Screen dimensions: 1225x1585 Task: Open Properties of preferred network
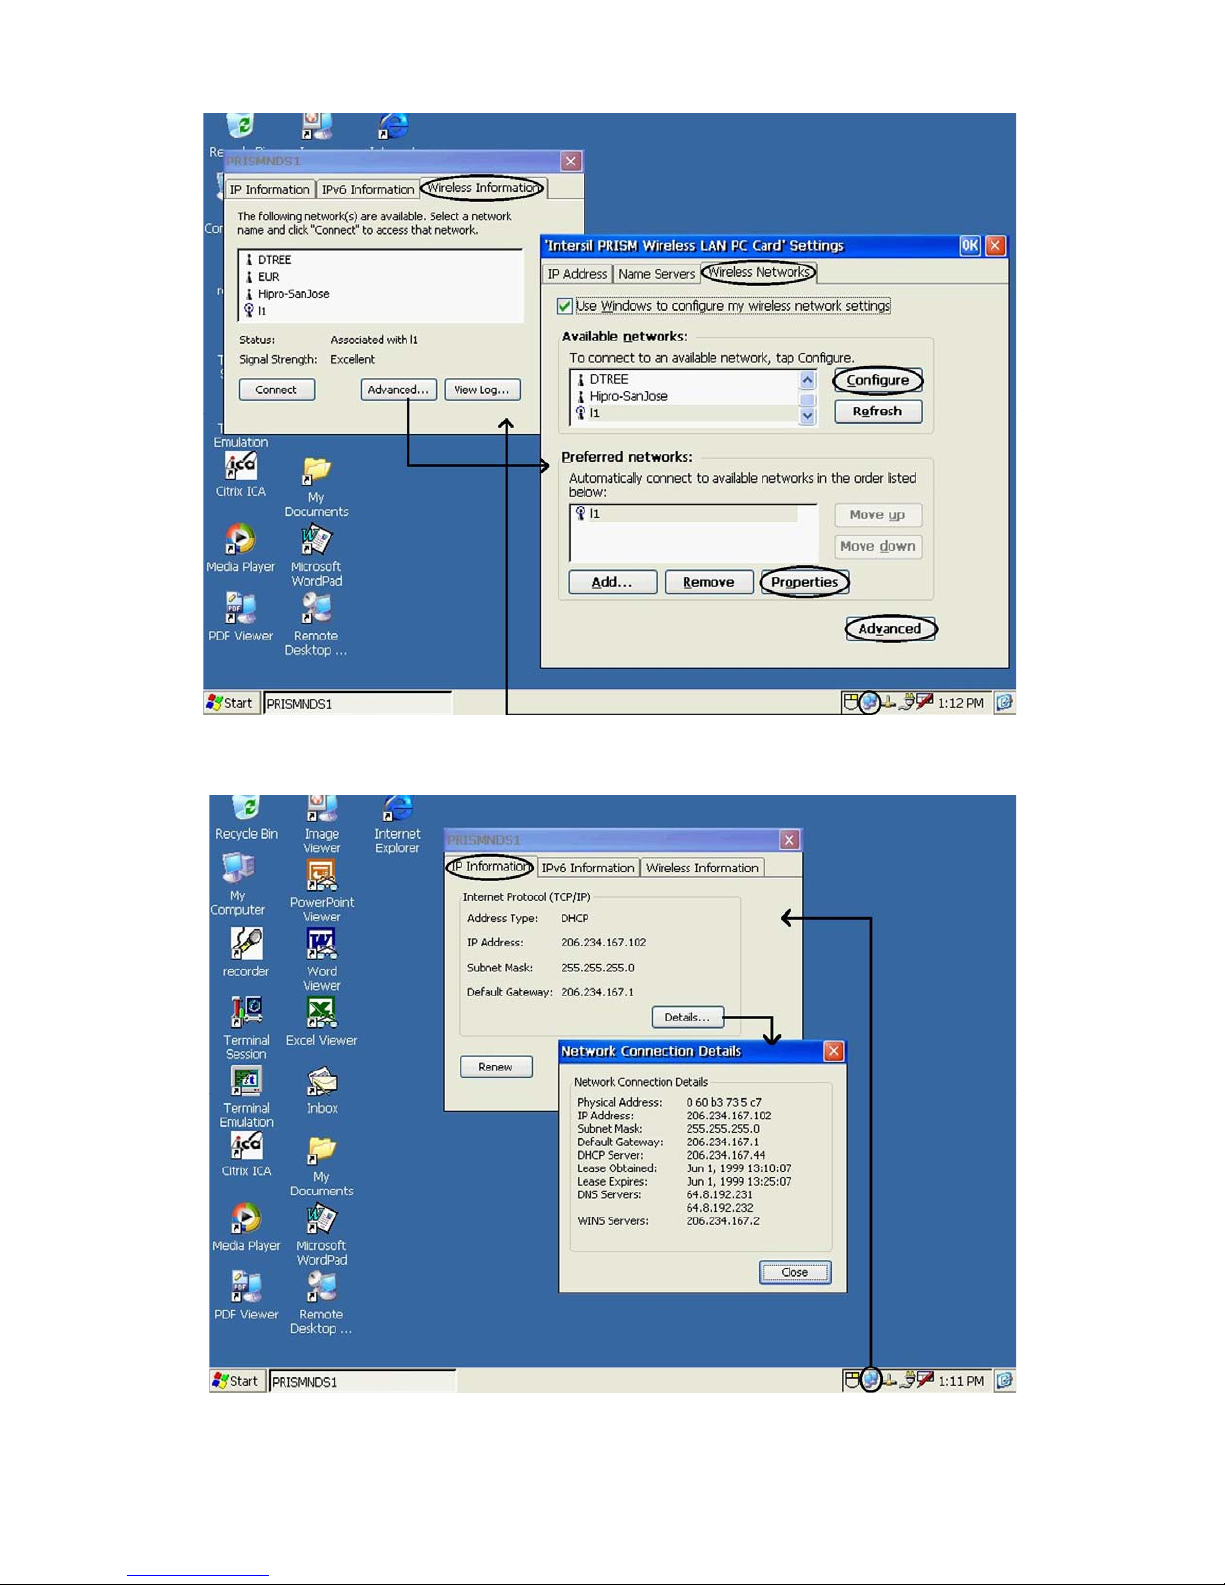(x=805, y=582)
